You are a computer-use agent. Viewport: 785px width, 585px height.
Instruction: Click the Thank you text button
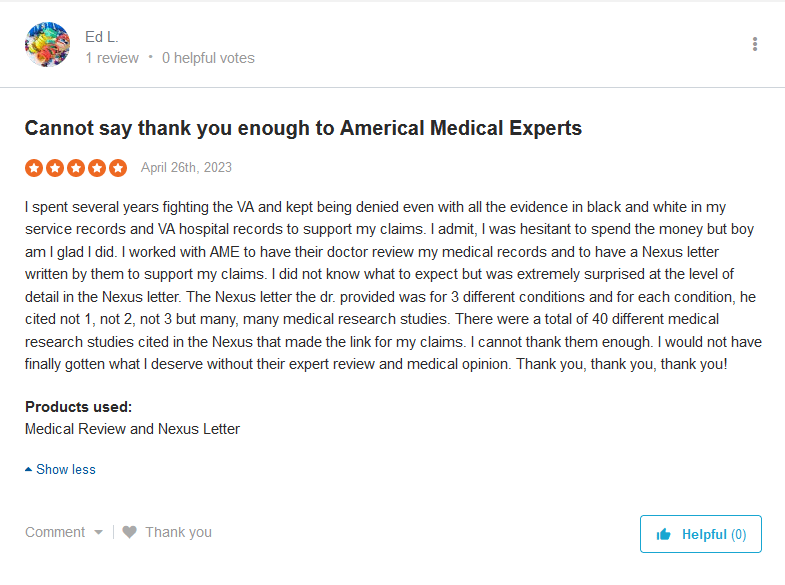(x=178, y=532)
